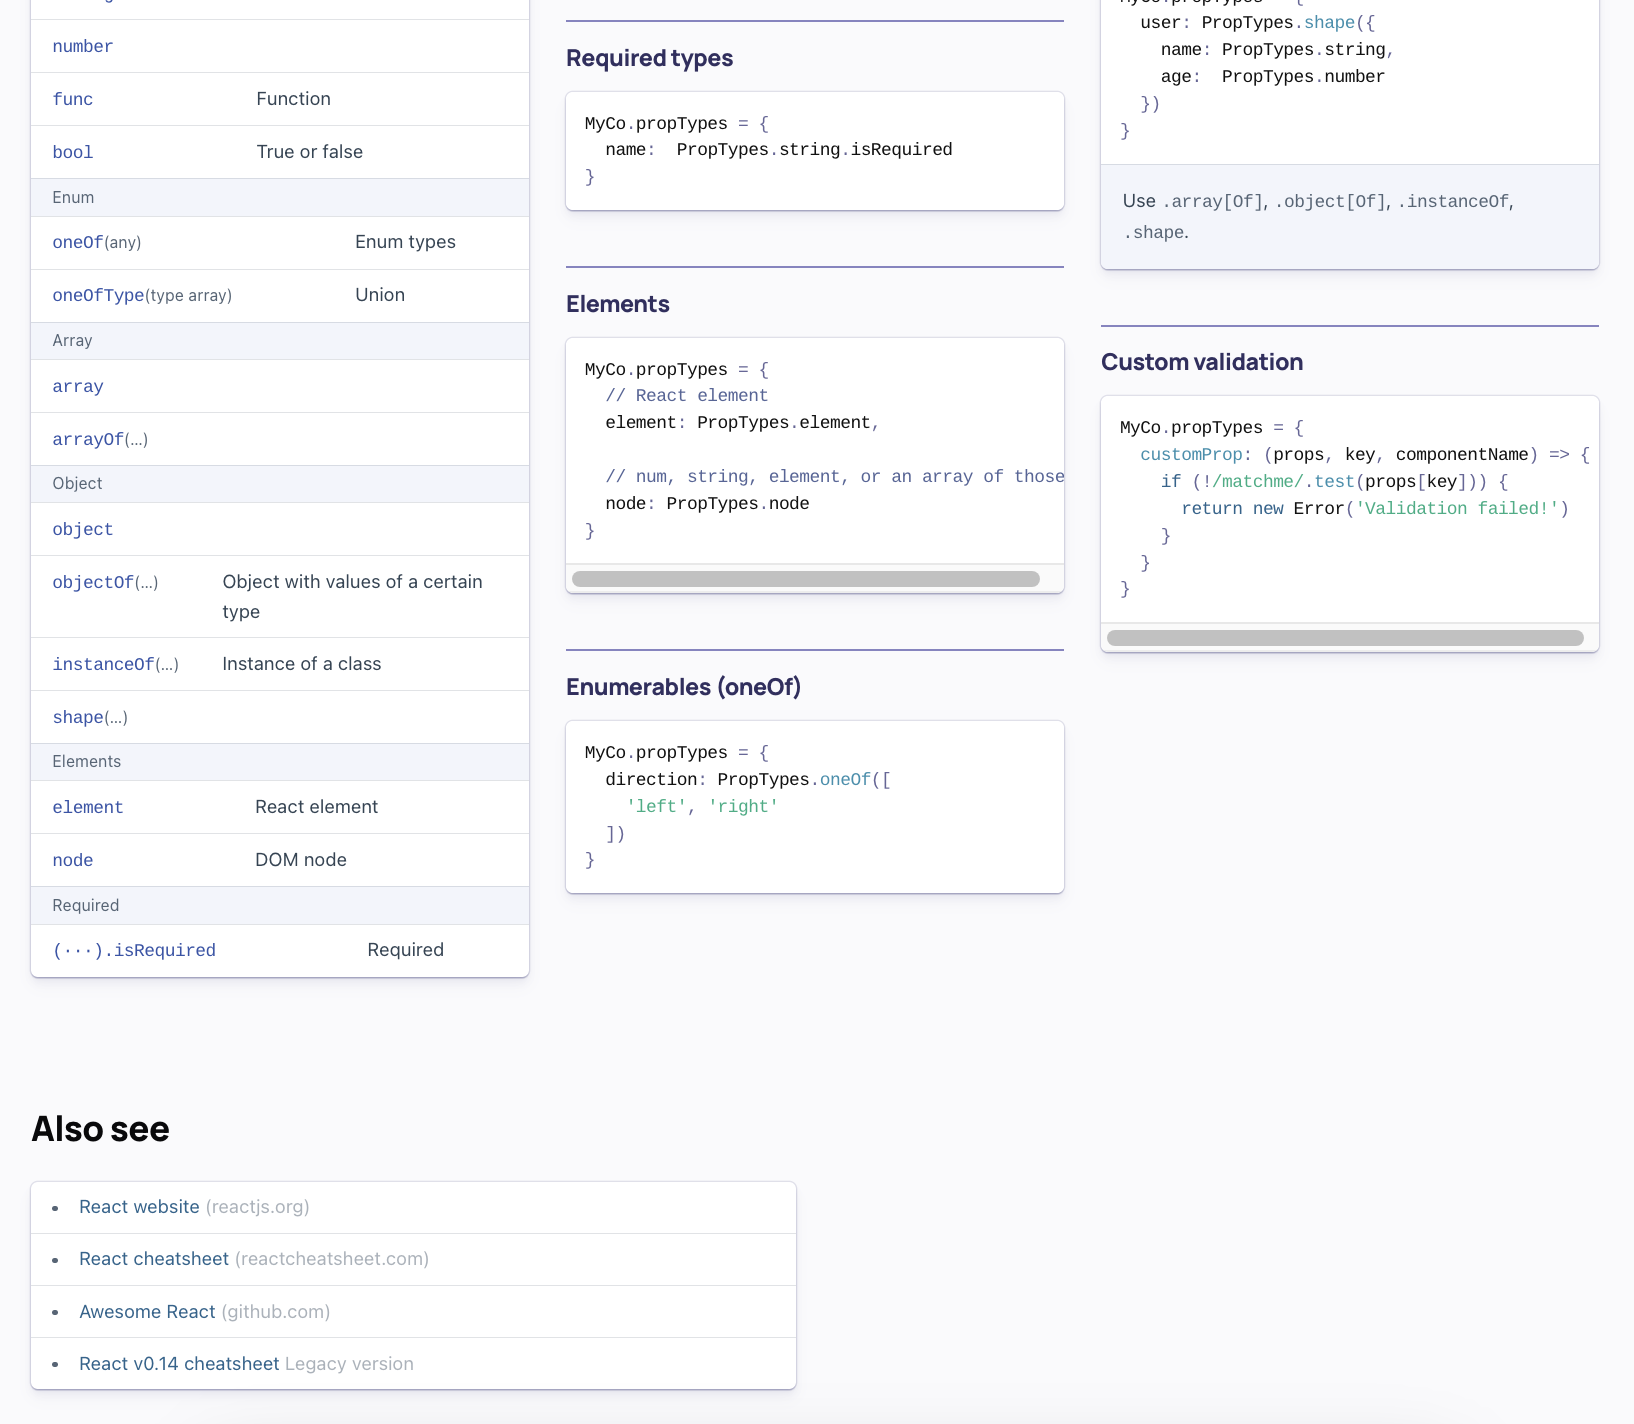1634x1424 pixels.
Task: Click the Elements section heading
Action: pos(618,304)
